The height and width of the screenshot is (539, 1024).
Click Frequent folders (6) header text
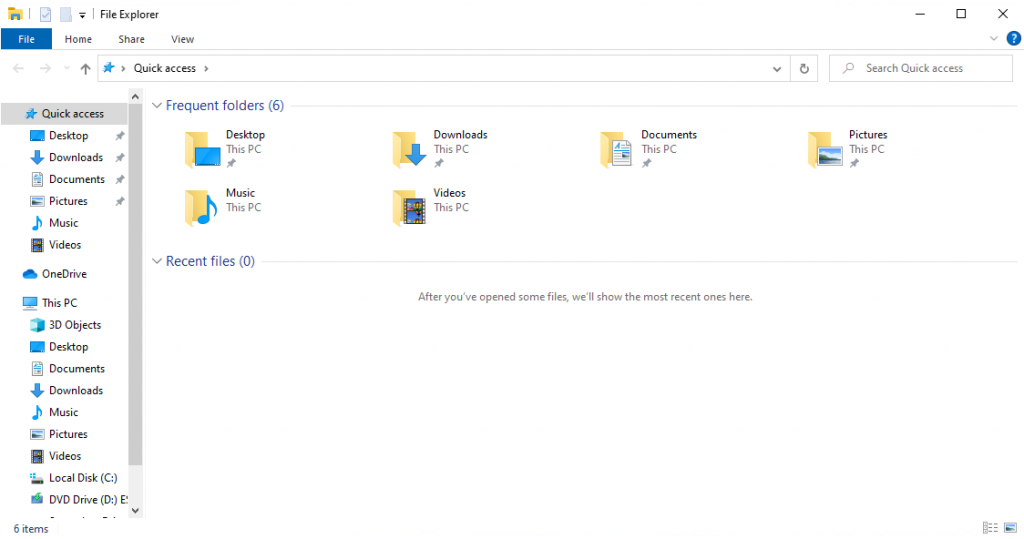(x=225, y=105)
